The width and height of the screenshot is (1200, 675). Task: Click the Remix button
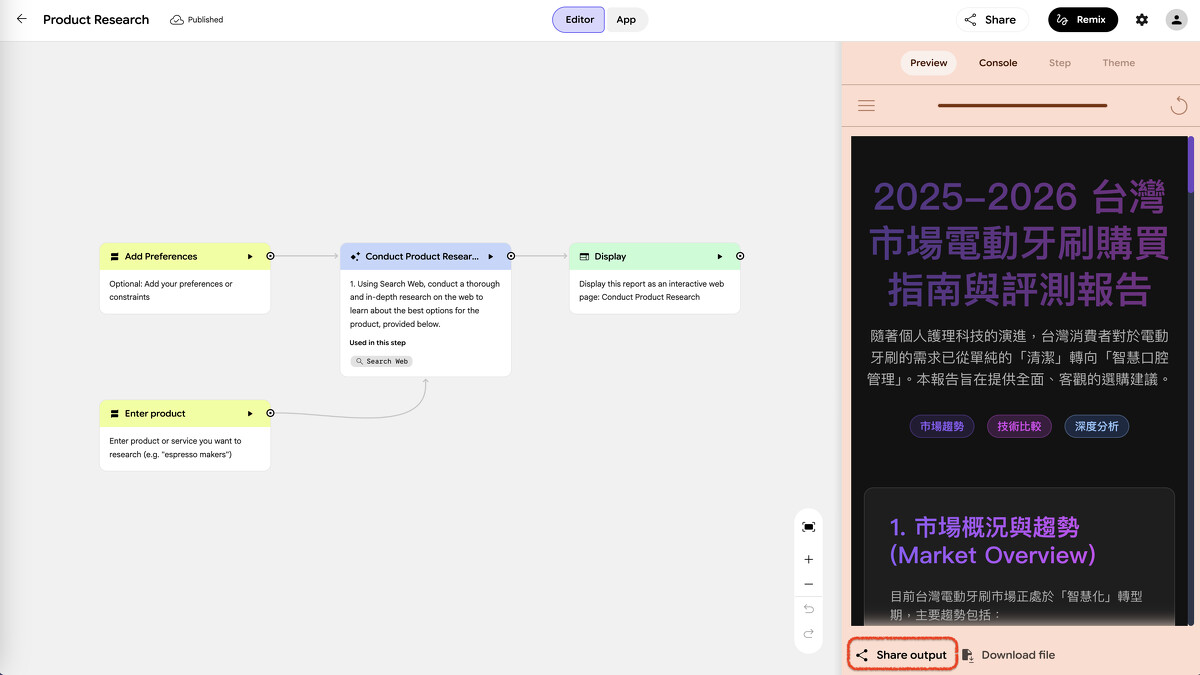point(1082,20)
